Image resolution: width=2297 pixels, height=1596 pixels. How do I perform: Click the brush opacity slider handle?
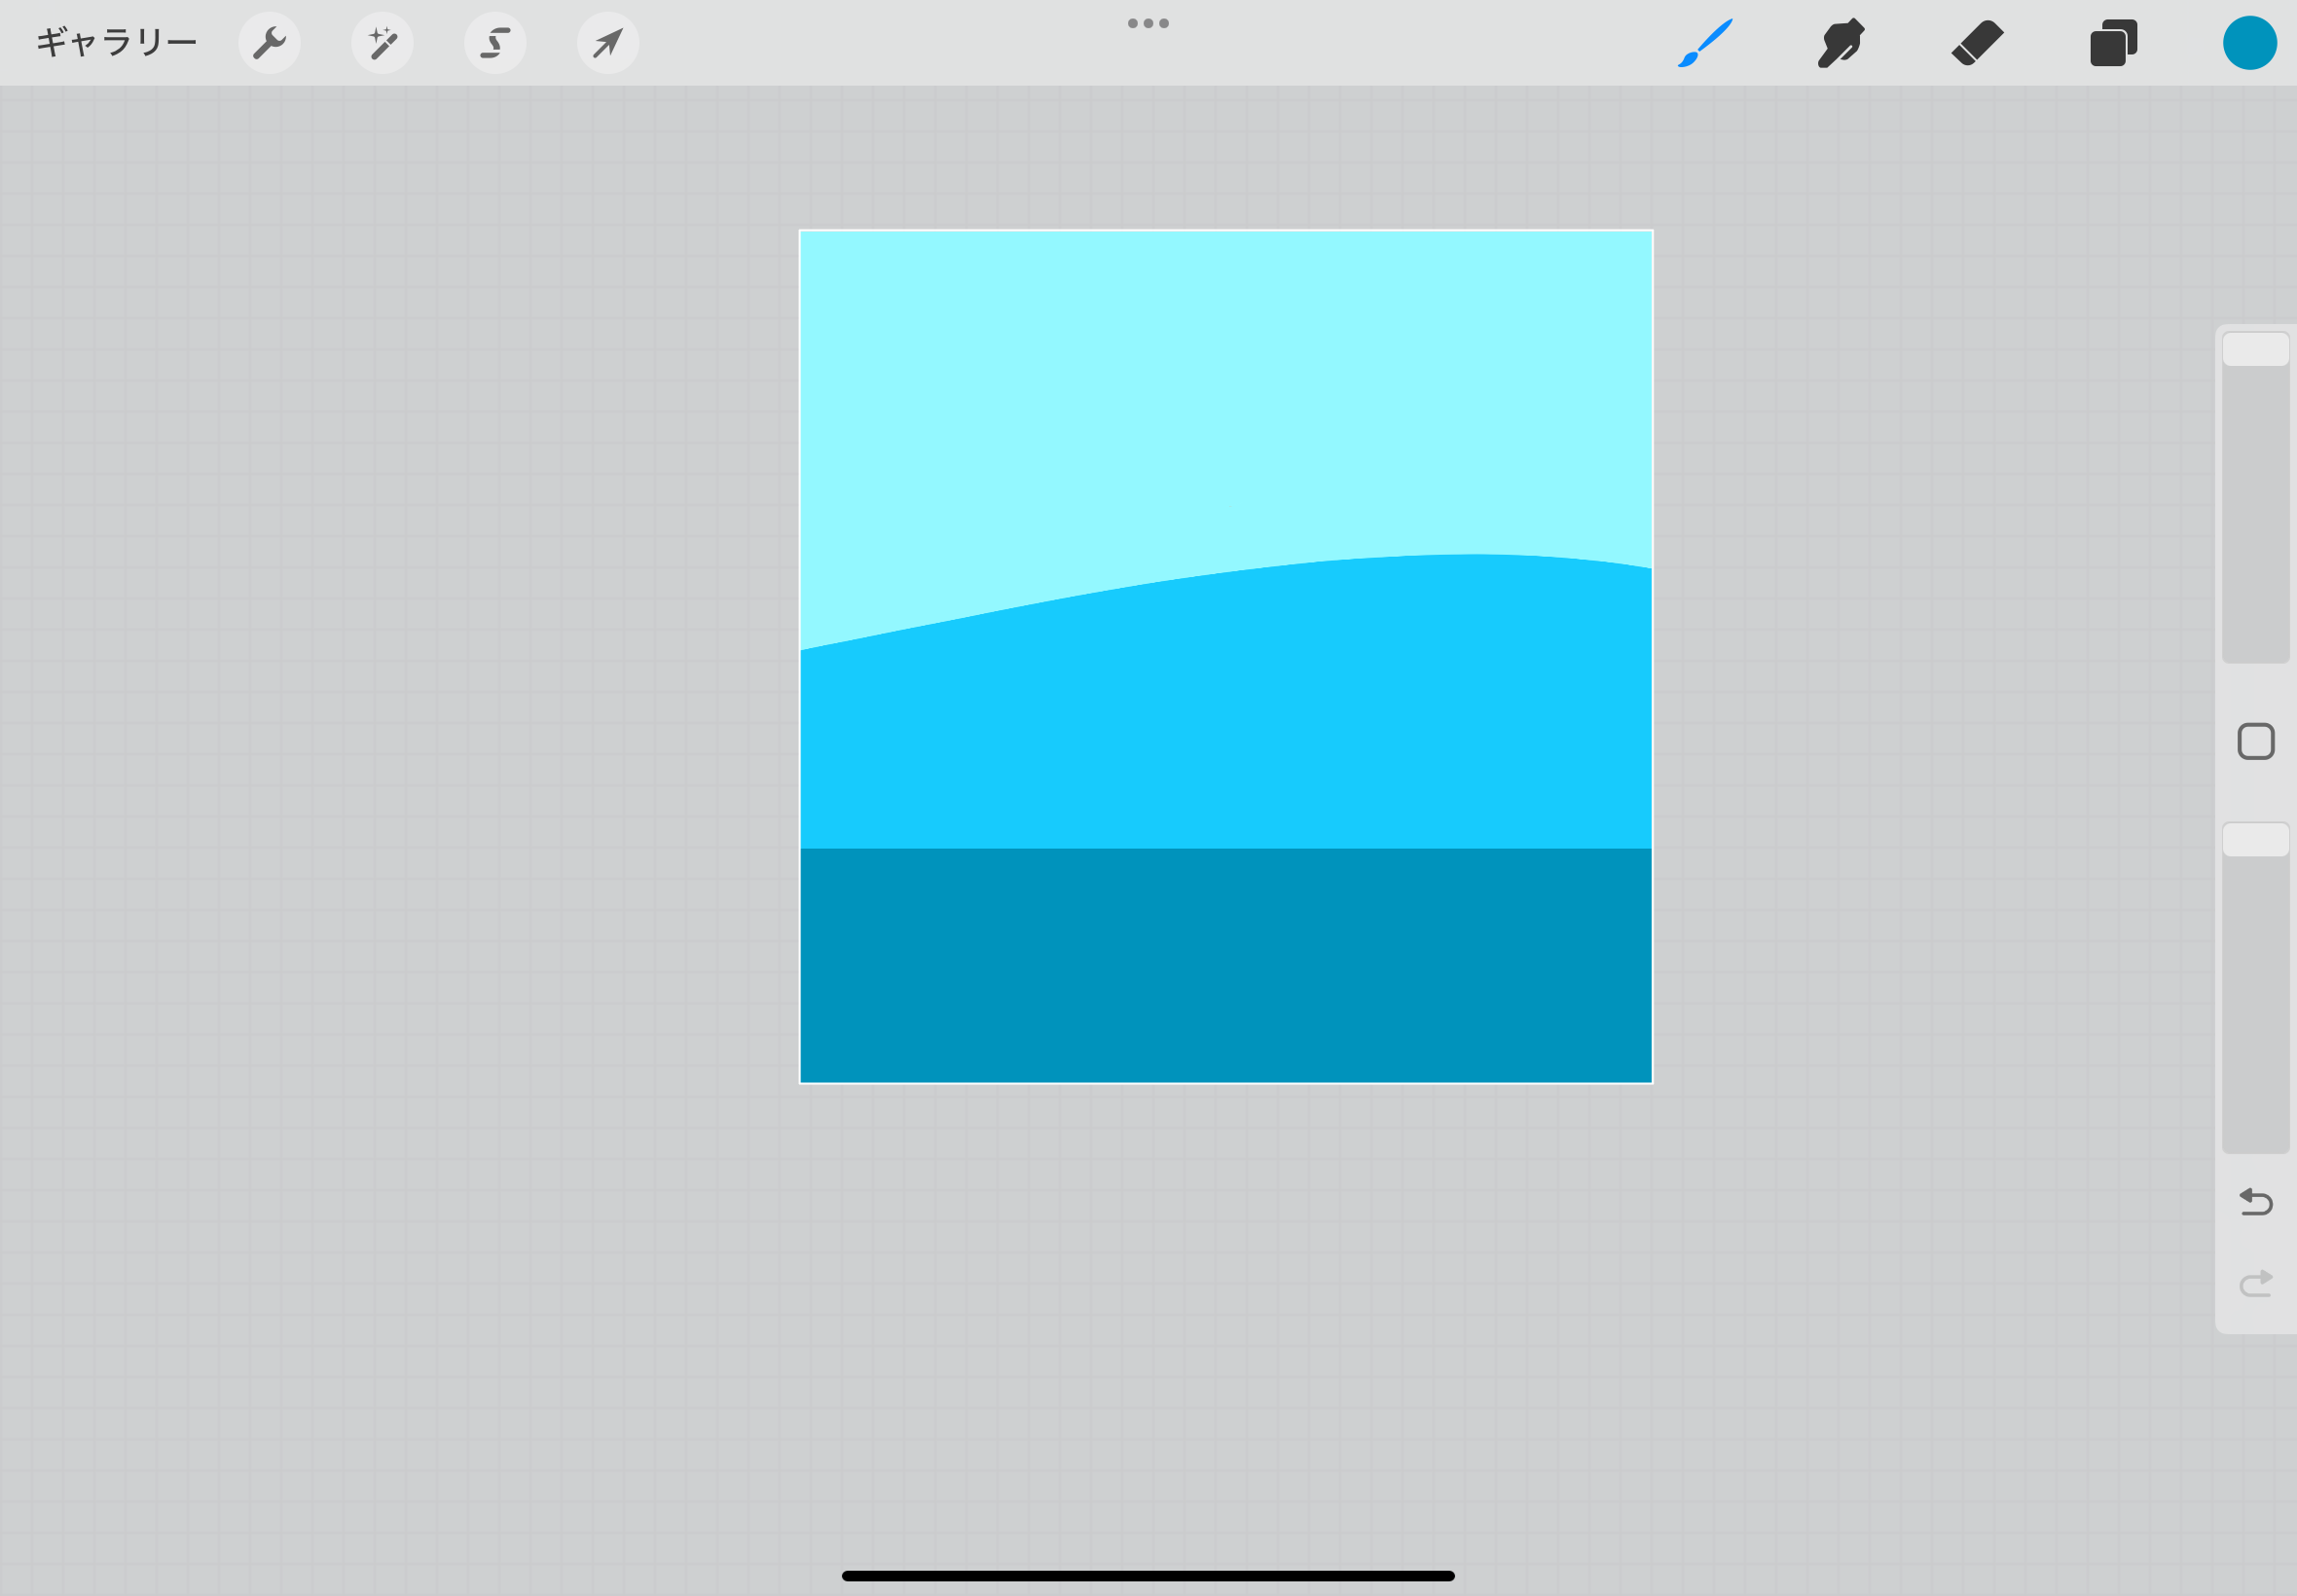pos(2256,840)
